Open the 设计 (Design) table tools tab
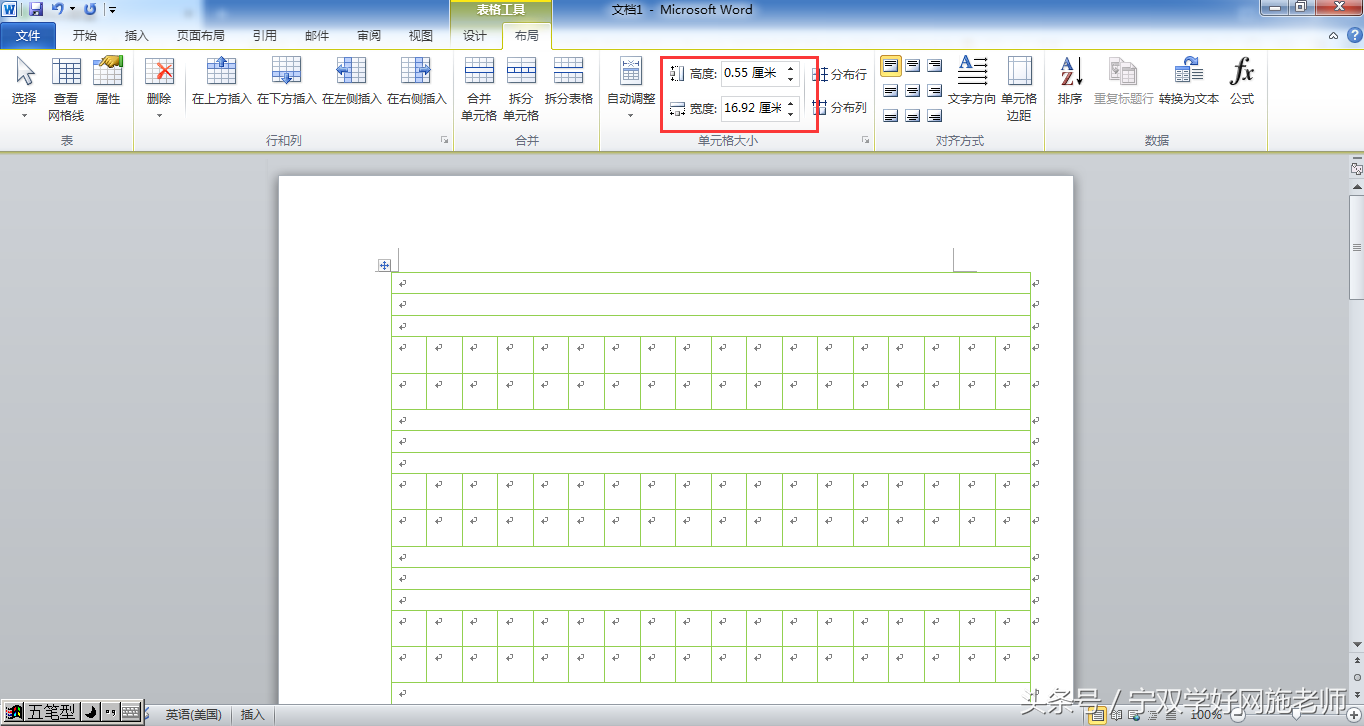The width and height of the screenshot is (1364, 726). tap(475, 36)
